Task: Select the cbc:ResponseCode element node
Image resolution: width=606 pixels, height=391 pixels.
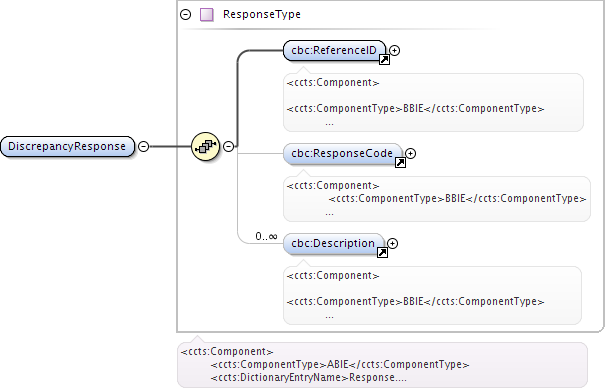Action: [x=343, y=154]
